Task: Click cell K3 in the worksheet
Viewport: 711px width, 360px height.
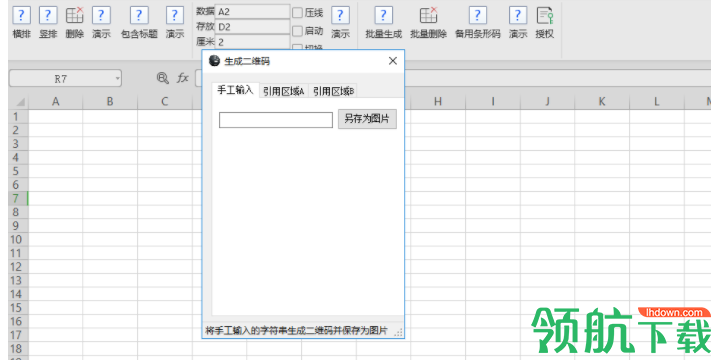Action: 602,144
